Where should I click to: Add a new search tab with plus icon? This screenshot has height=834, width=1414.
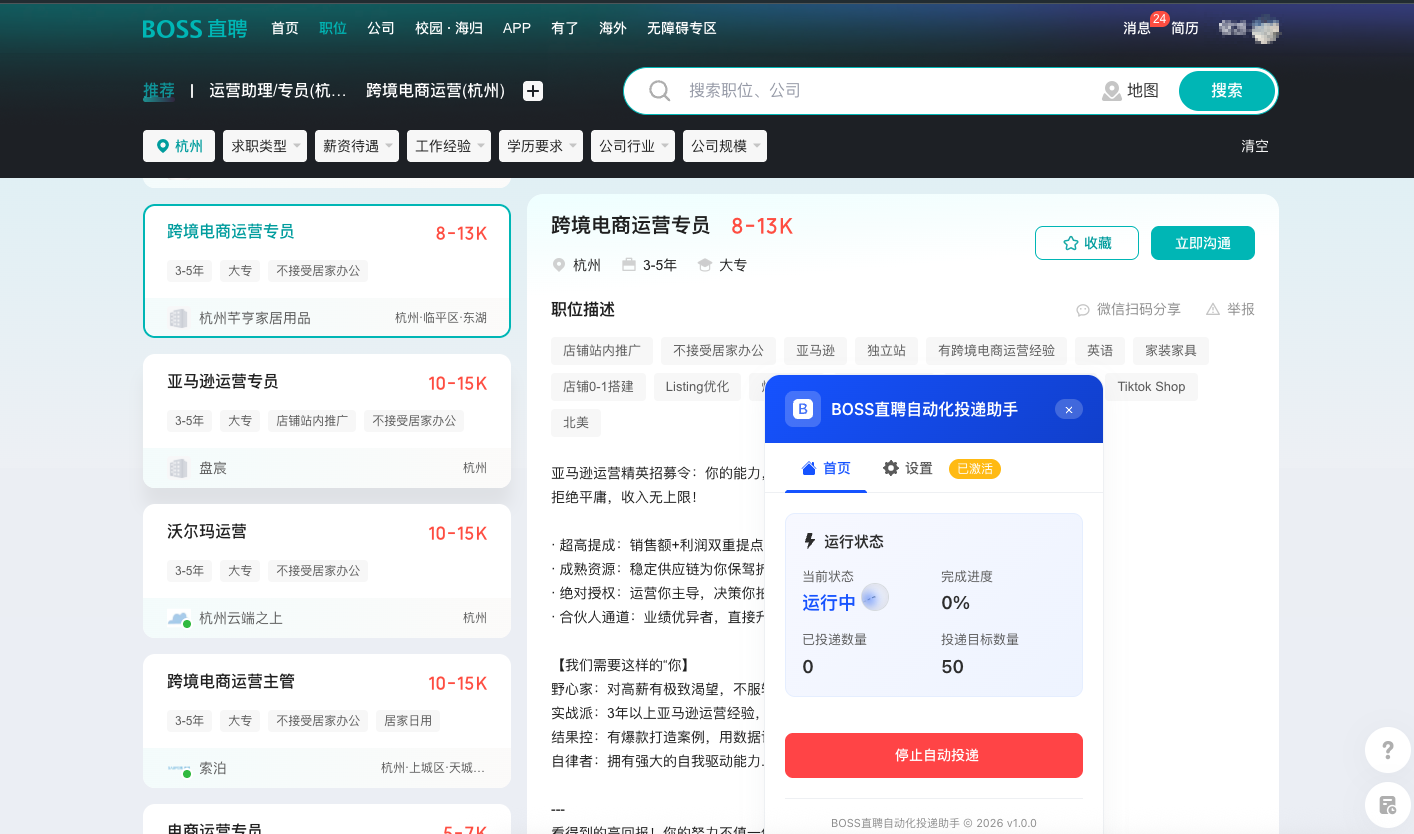pos(532,90)
